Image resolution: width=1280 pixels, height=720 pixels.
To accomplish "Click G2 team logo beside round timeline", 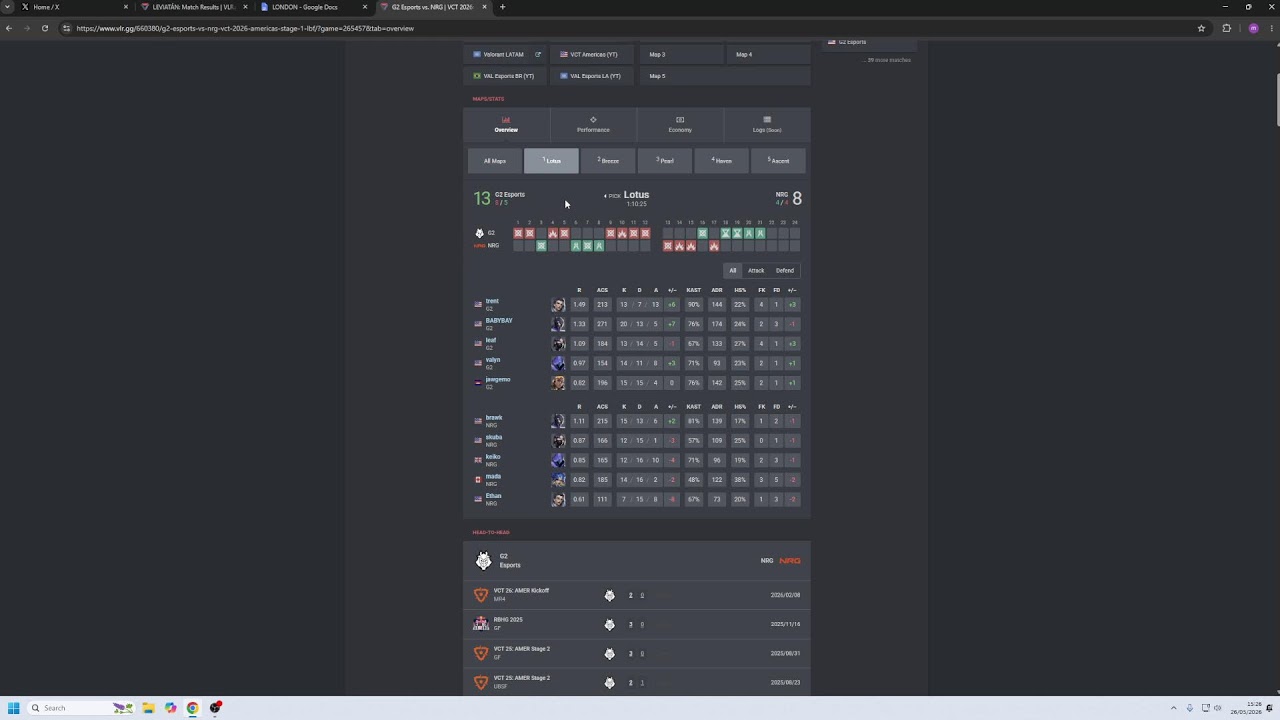I will (479, 233).
